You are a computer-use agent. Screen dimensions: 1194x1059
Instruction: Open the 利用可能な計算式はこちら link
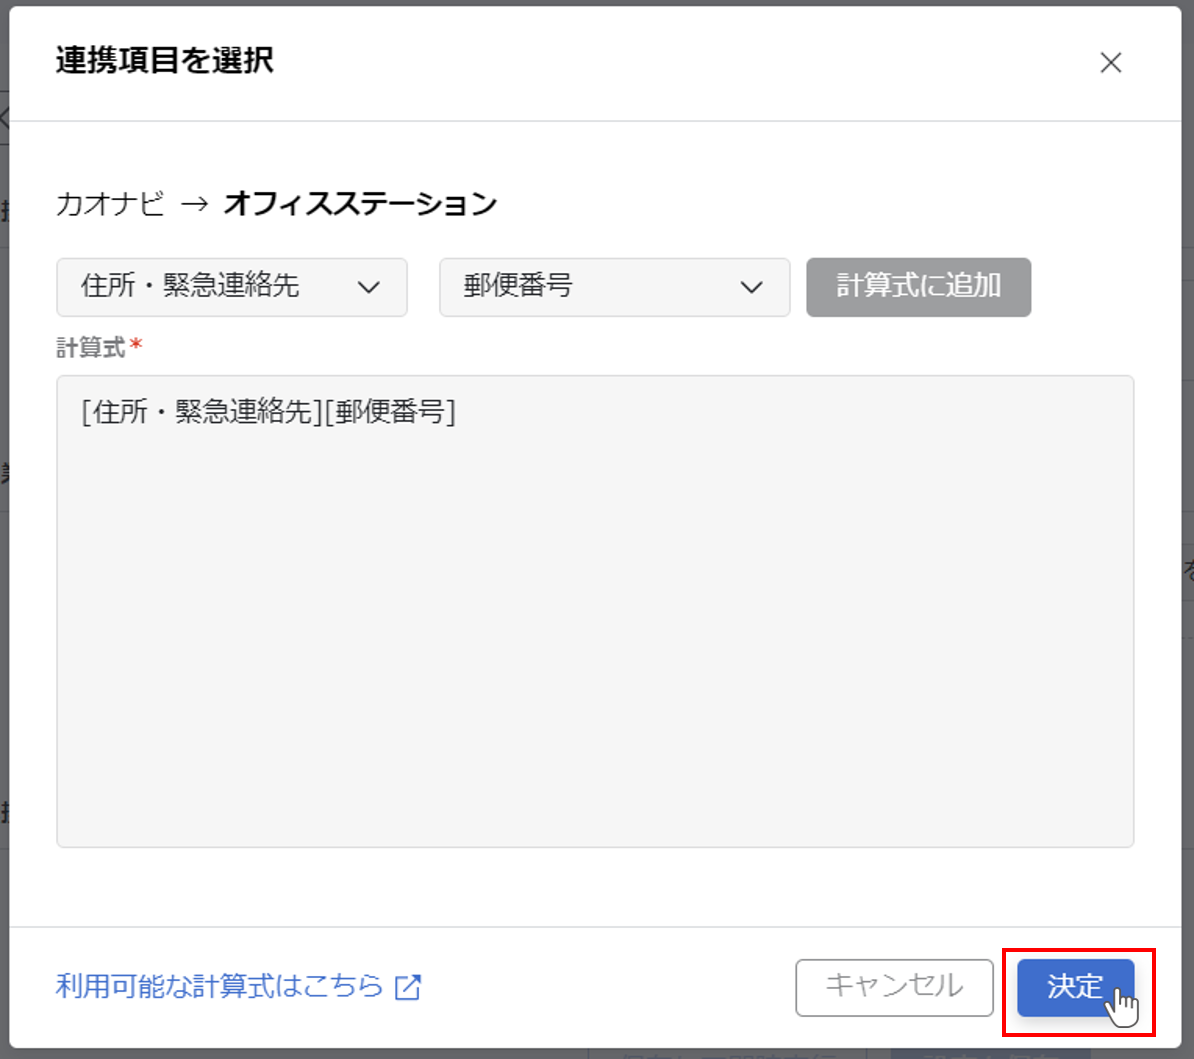[220, 986]
